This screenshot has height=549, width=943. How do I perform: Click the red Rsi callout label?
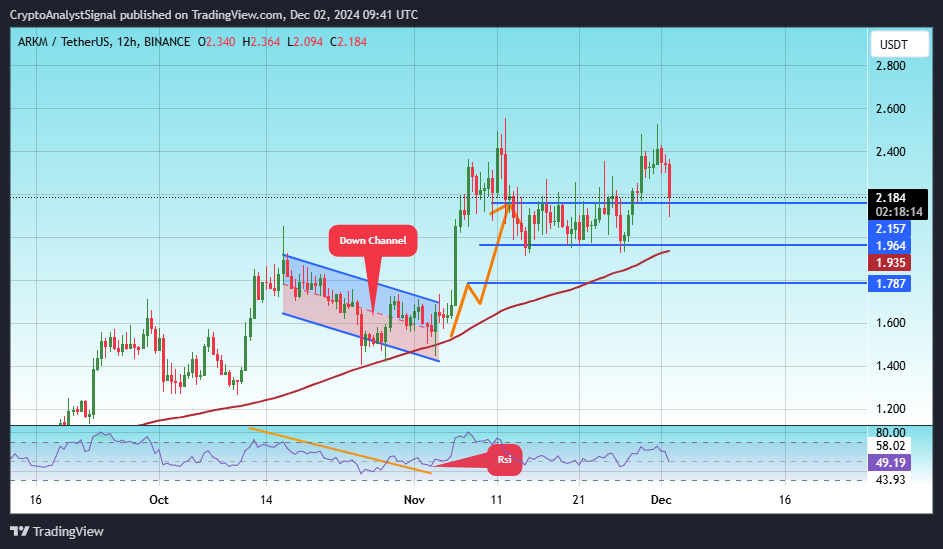click(505, 459)
